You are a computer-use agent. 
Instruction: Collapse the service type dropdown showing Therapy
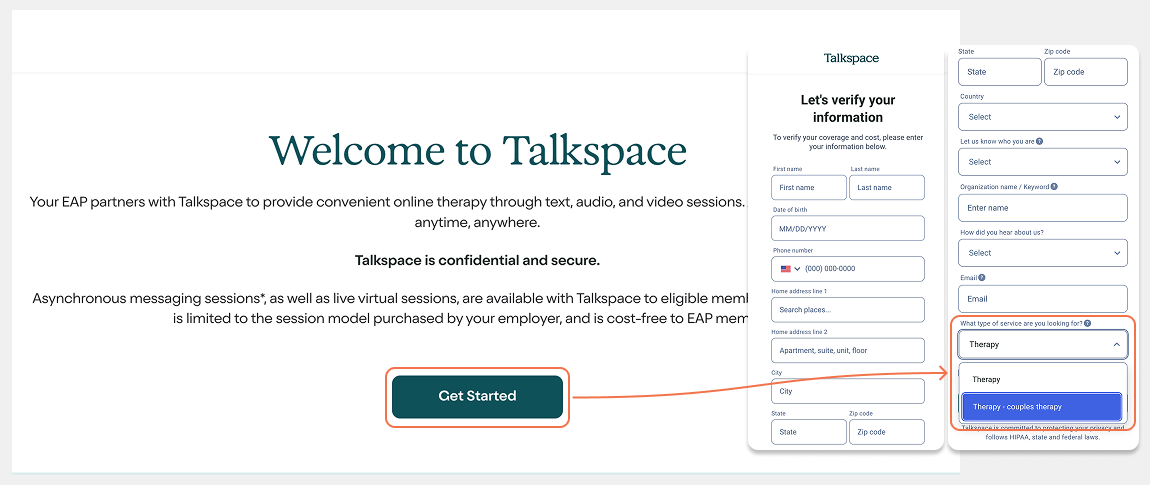tap(1042, 344)
